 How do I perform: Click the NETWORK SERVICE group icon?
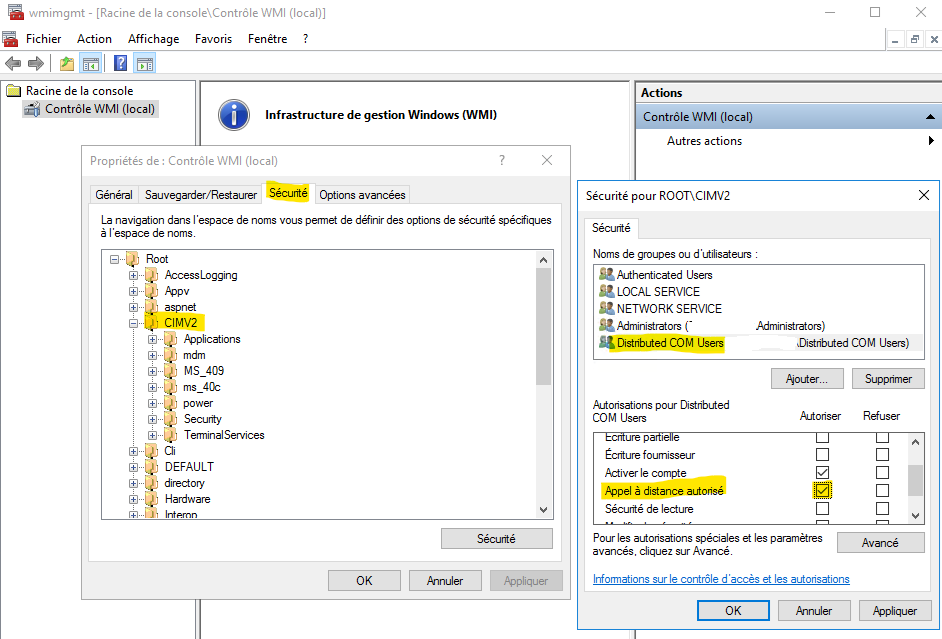pos(606,308)
